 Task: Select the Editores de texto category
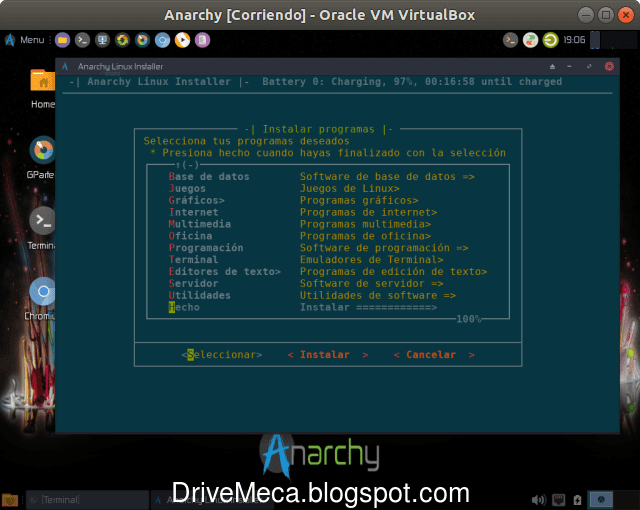tap(225, 271)
